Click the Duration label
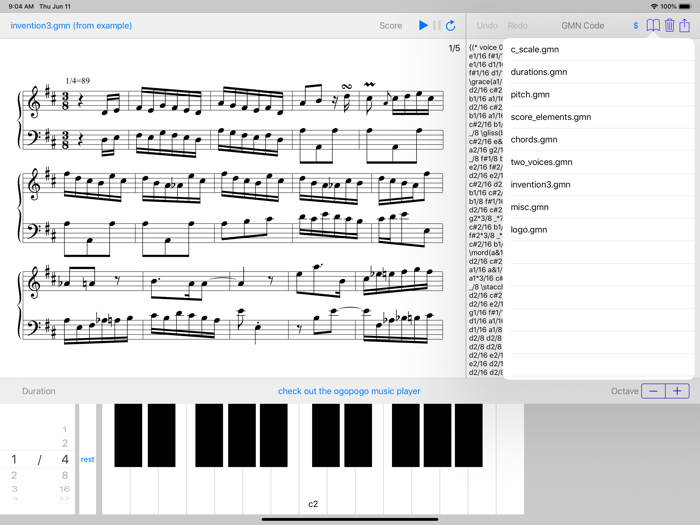 39,391
